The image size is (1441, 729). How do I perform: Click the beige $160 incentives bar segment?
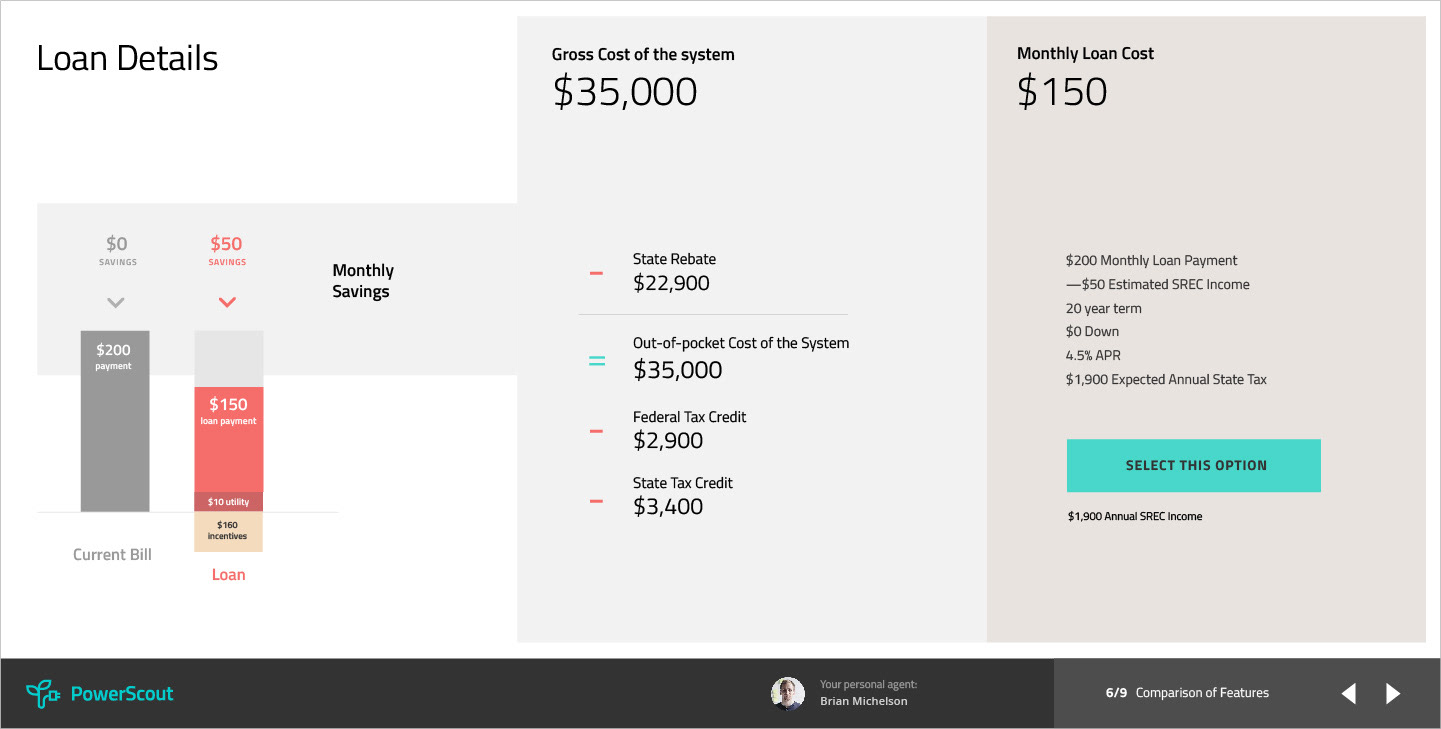point(229,531)
